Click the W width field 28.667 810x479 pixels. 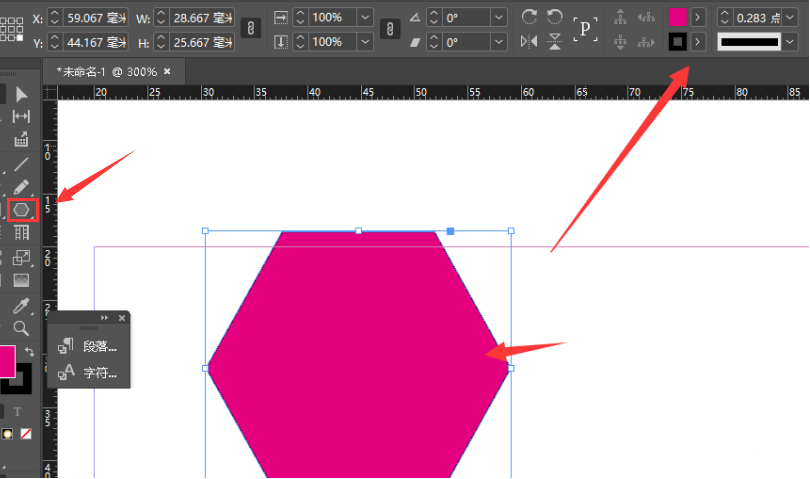tap(202, 18)
